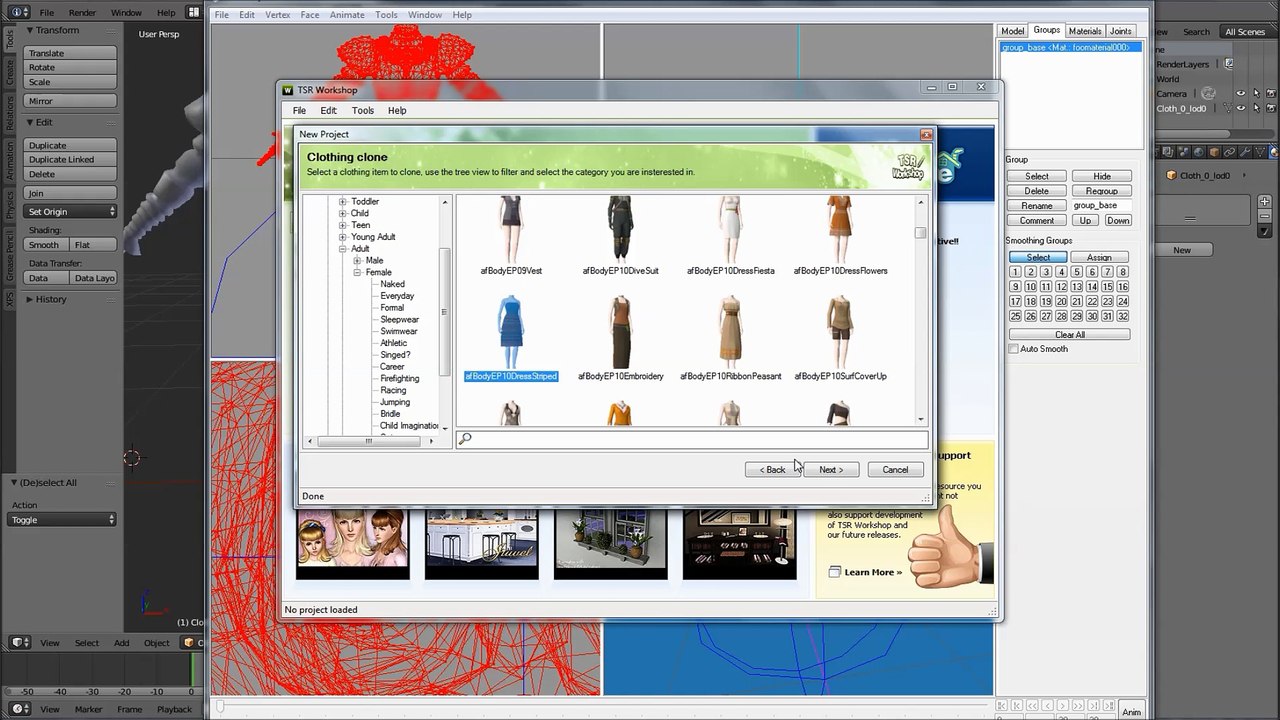Viewport: 1280px width, 720px height.
Task: Click the magnifier icon in clothing search bar
Action: 465,439
